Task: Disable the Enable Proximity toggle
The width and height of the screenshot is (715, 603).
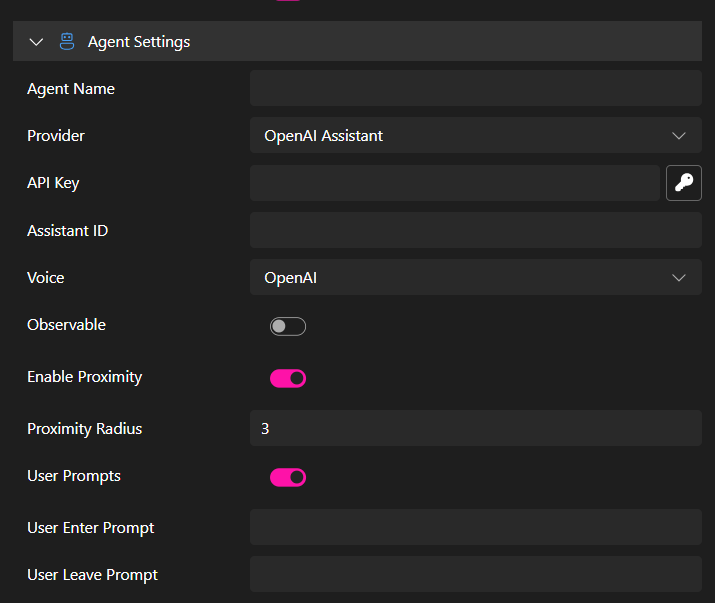Action: pyautogui.click(x=288, y=378)
